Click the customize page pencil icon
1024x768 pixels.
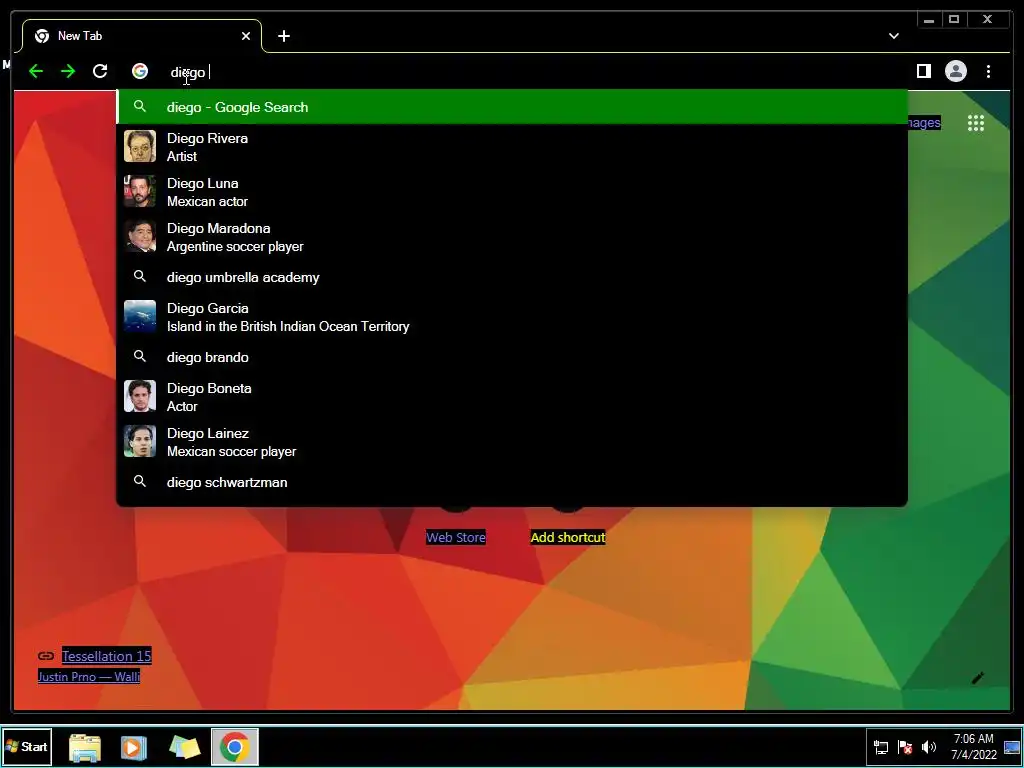(x=978, y=679)
